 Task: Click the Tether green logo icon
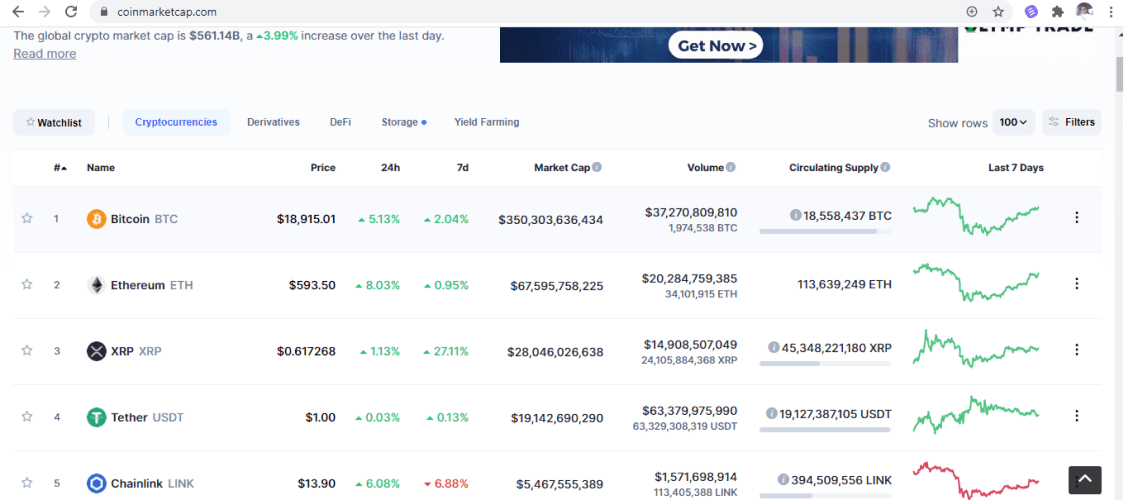(96, 417)
